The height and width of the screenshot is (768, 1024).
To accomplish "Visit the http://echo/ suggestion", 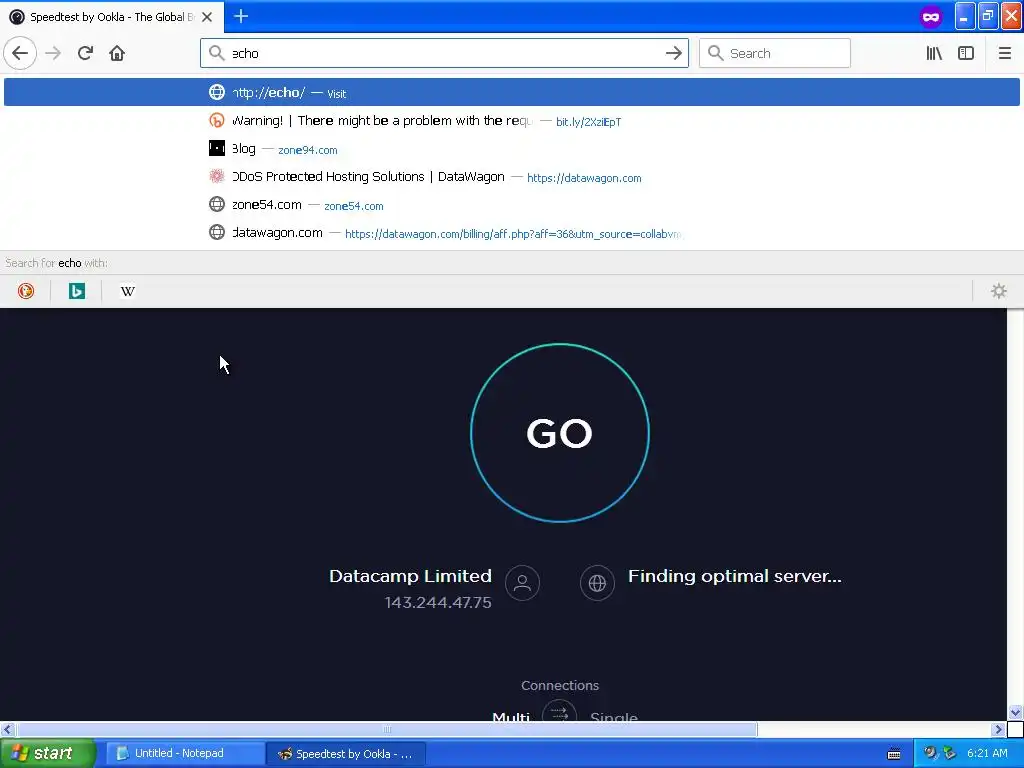I will (x=512, y=92).
